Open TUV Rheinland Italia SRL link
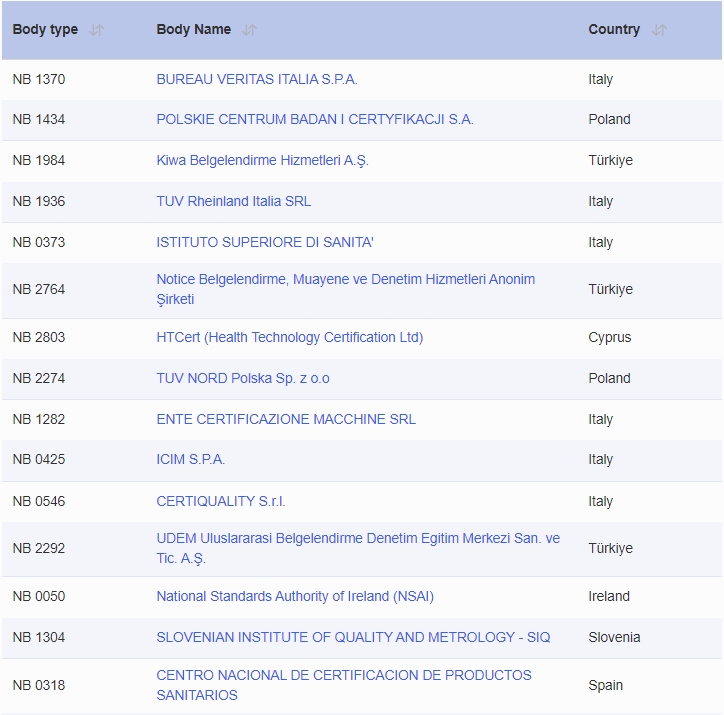 pyautogui.click(x=234, y=201)
